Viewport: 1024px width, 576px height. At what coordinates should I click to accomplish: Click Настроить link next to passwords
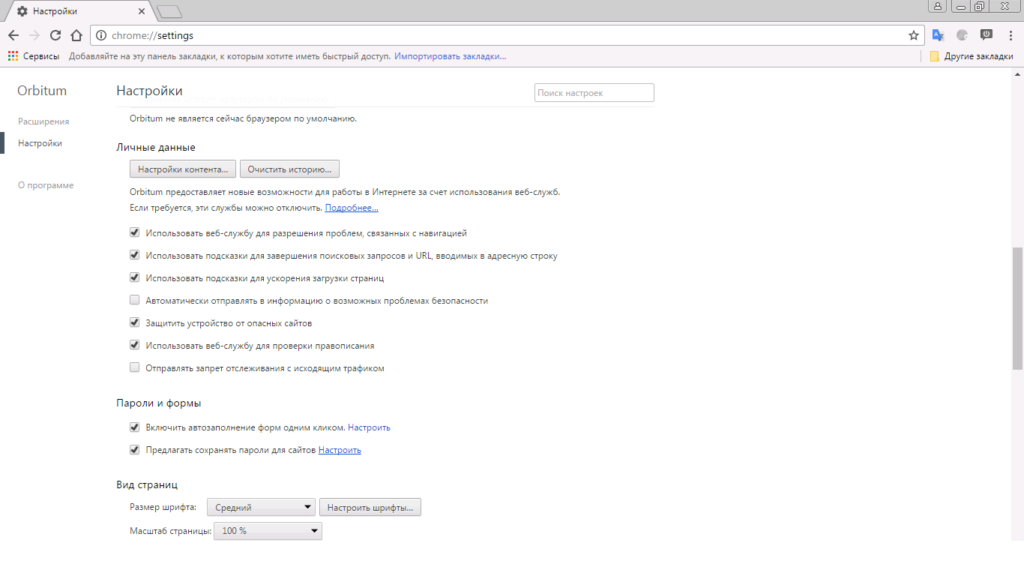(340, 450)
